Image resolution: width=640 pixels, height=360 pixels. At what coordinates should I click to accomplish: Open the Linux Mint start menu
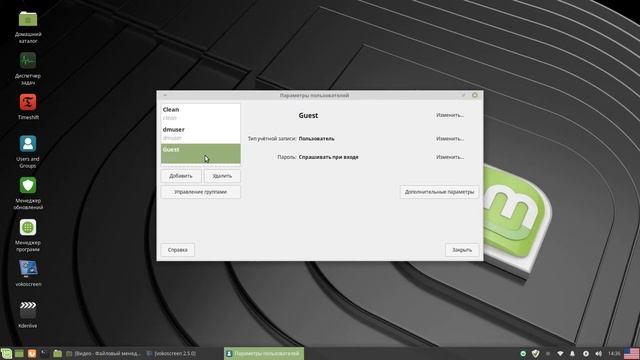[x=6, y=353]
